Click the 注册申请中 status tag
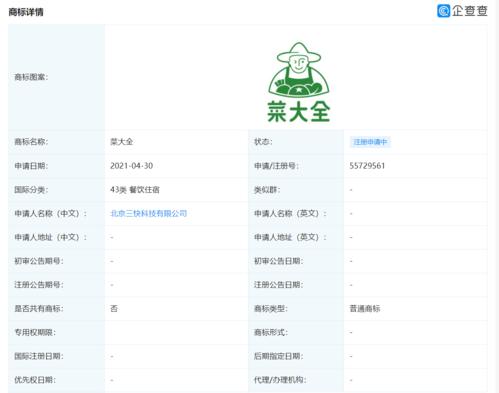 370,142
